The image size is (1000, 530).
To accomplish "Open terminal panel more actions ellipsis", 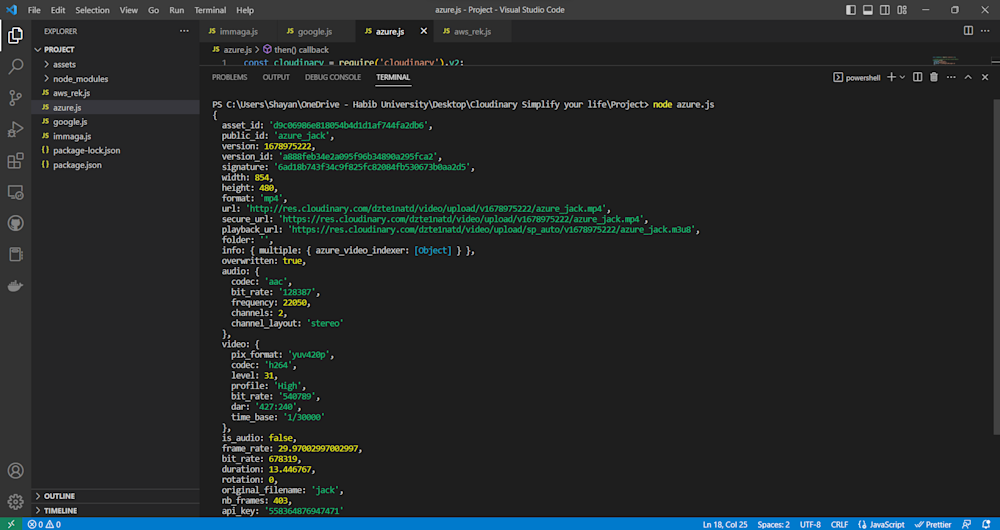I will (x=951, y=77).
